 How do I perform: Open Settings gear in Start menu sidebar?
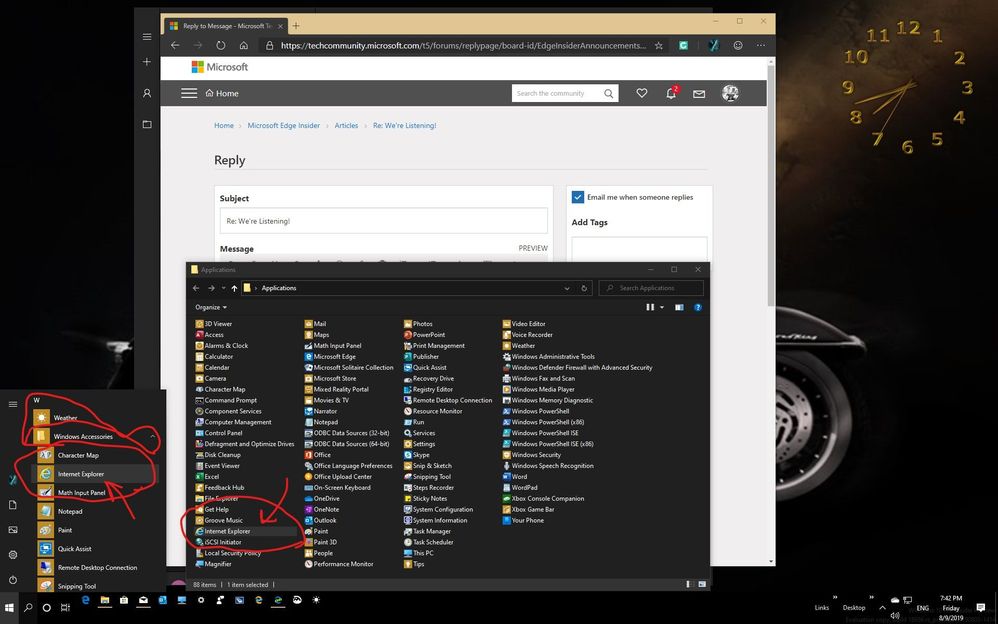click(13, 555)
